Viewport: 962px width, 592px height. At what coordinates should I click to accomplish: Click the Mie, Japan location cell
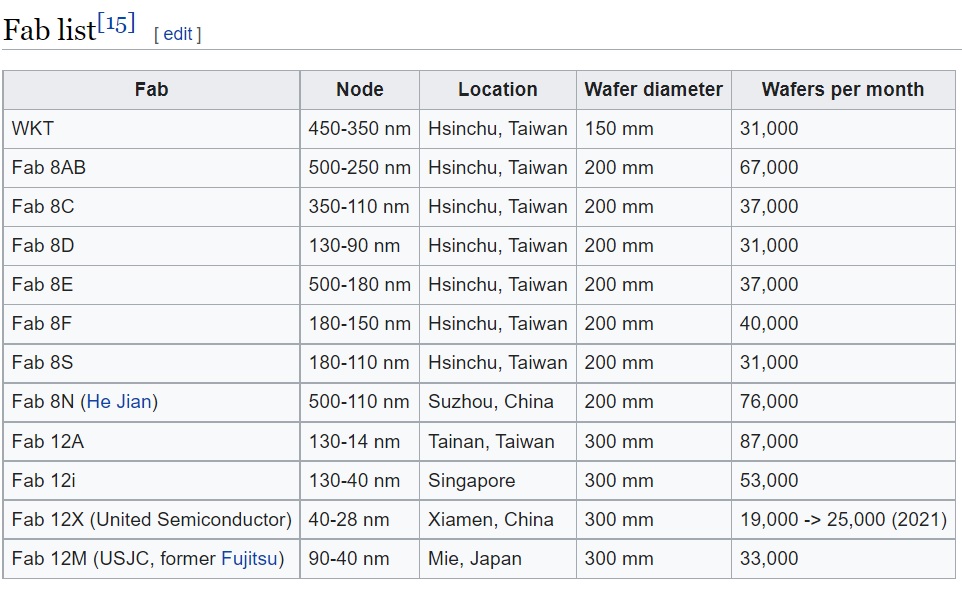[475, 559]
